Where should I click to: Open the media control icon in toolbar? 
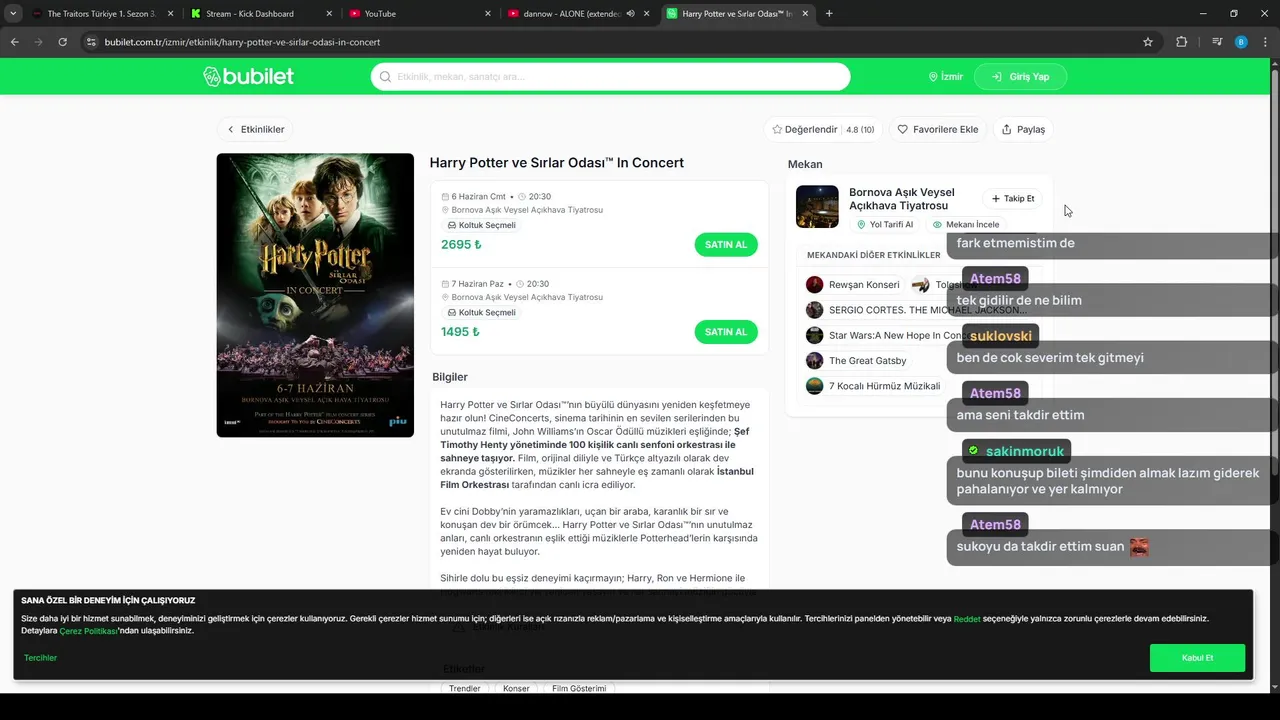tap(1217, 42)
